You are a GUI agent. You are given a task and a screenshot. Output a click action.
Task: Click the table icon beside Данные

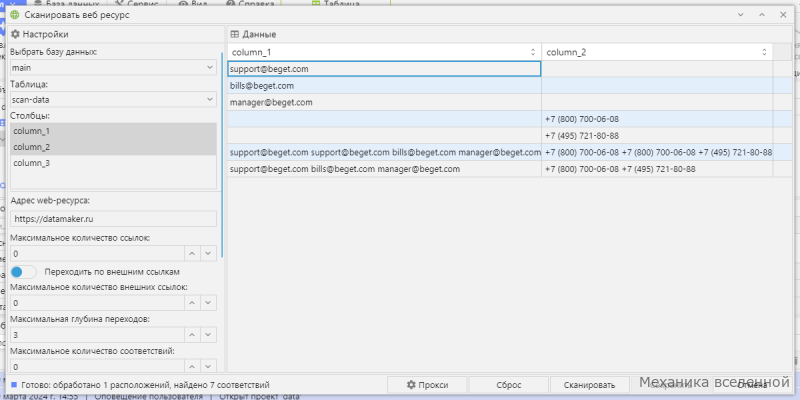point(235,34)
